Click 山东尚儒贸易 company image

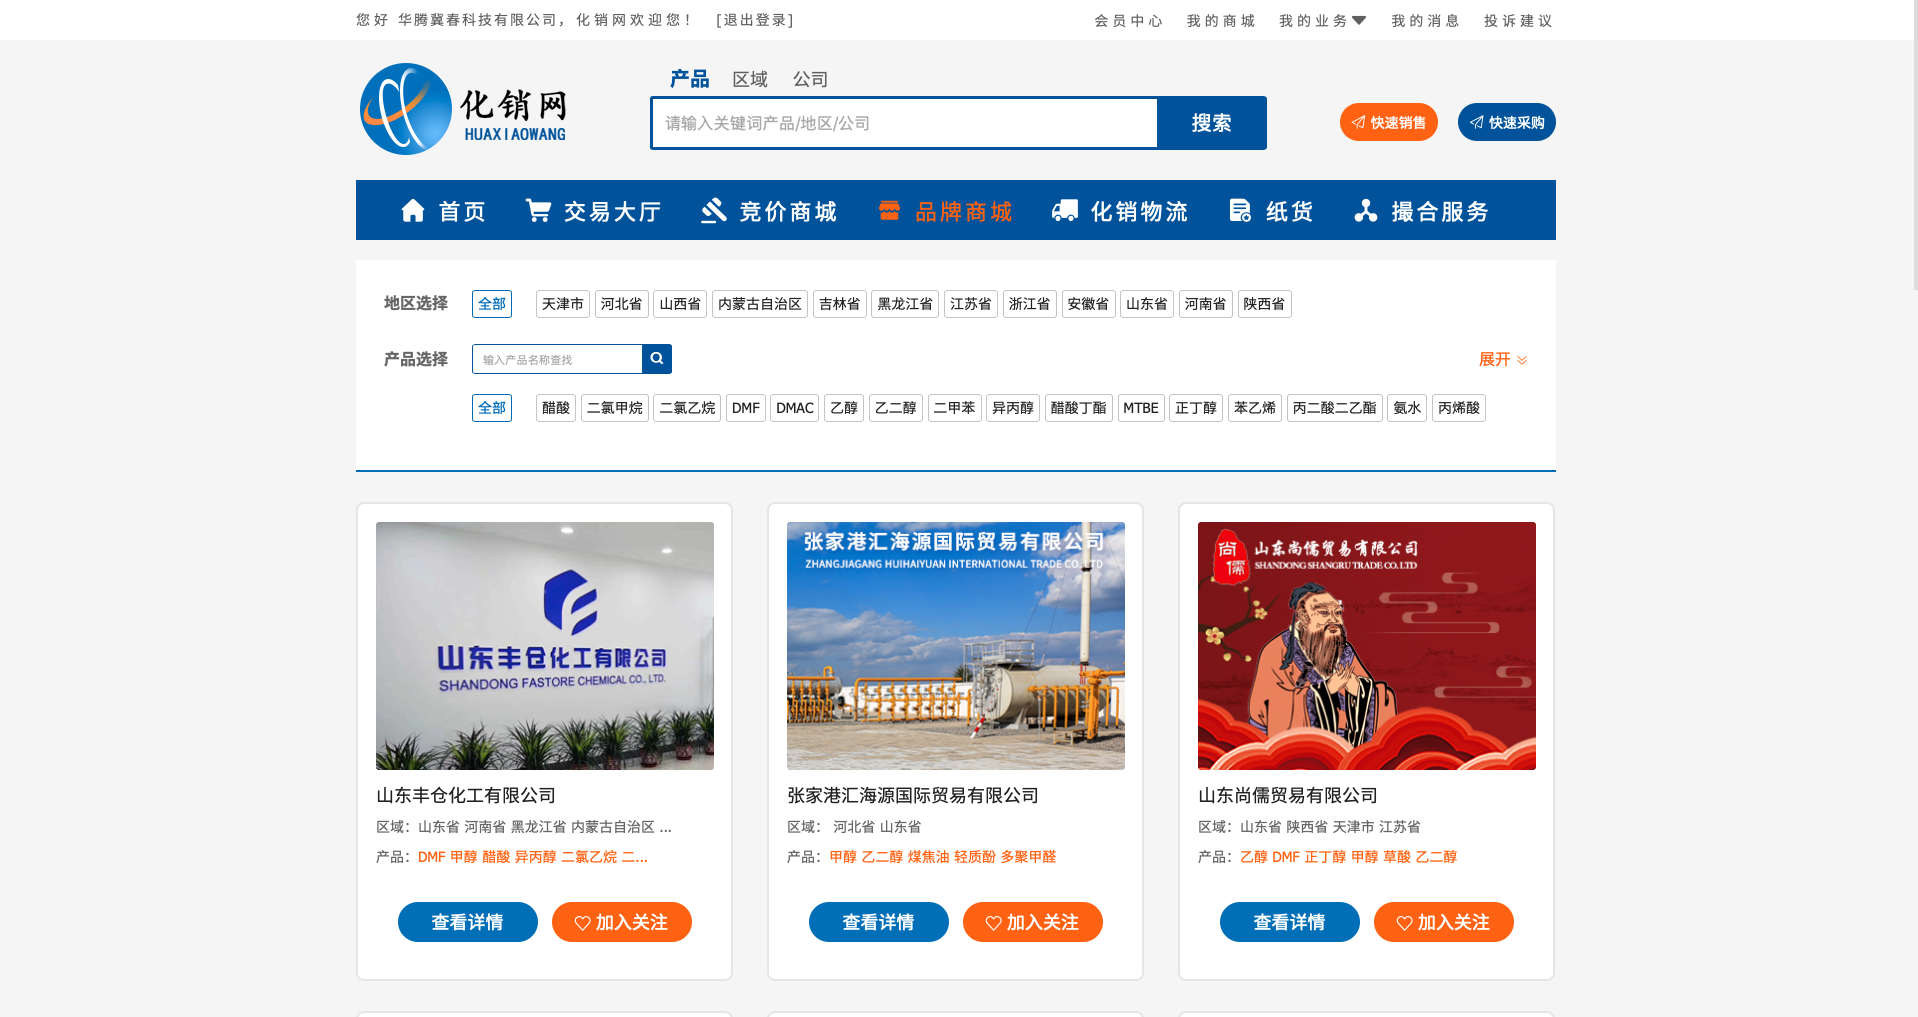click(x=1367, y=646)
